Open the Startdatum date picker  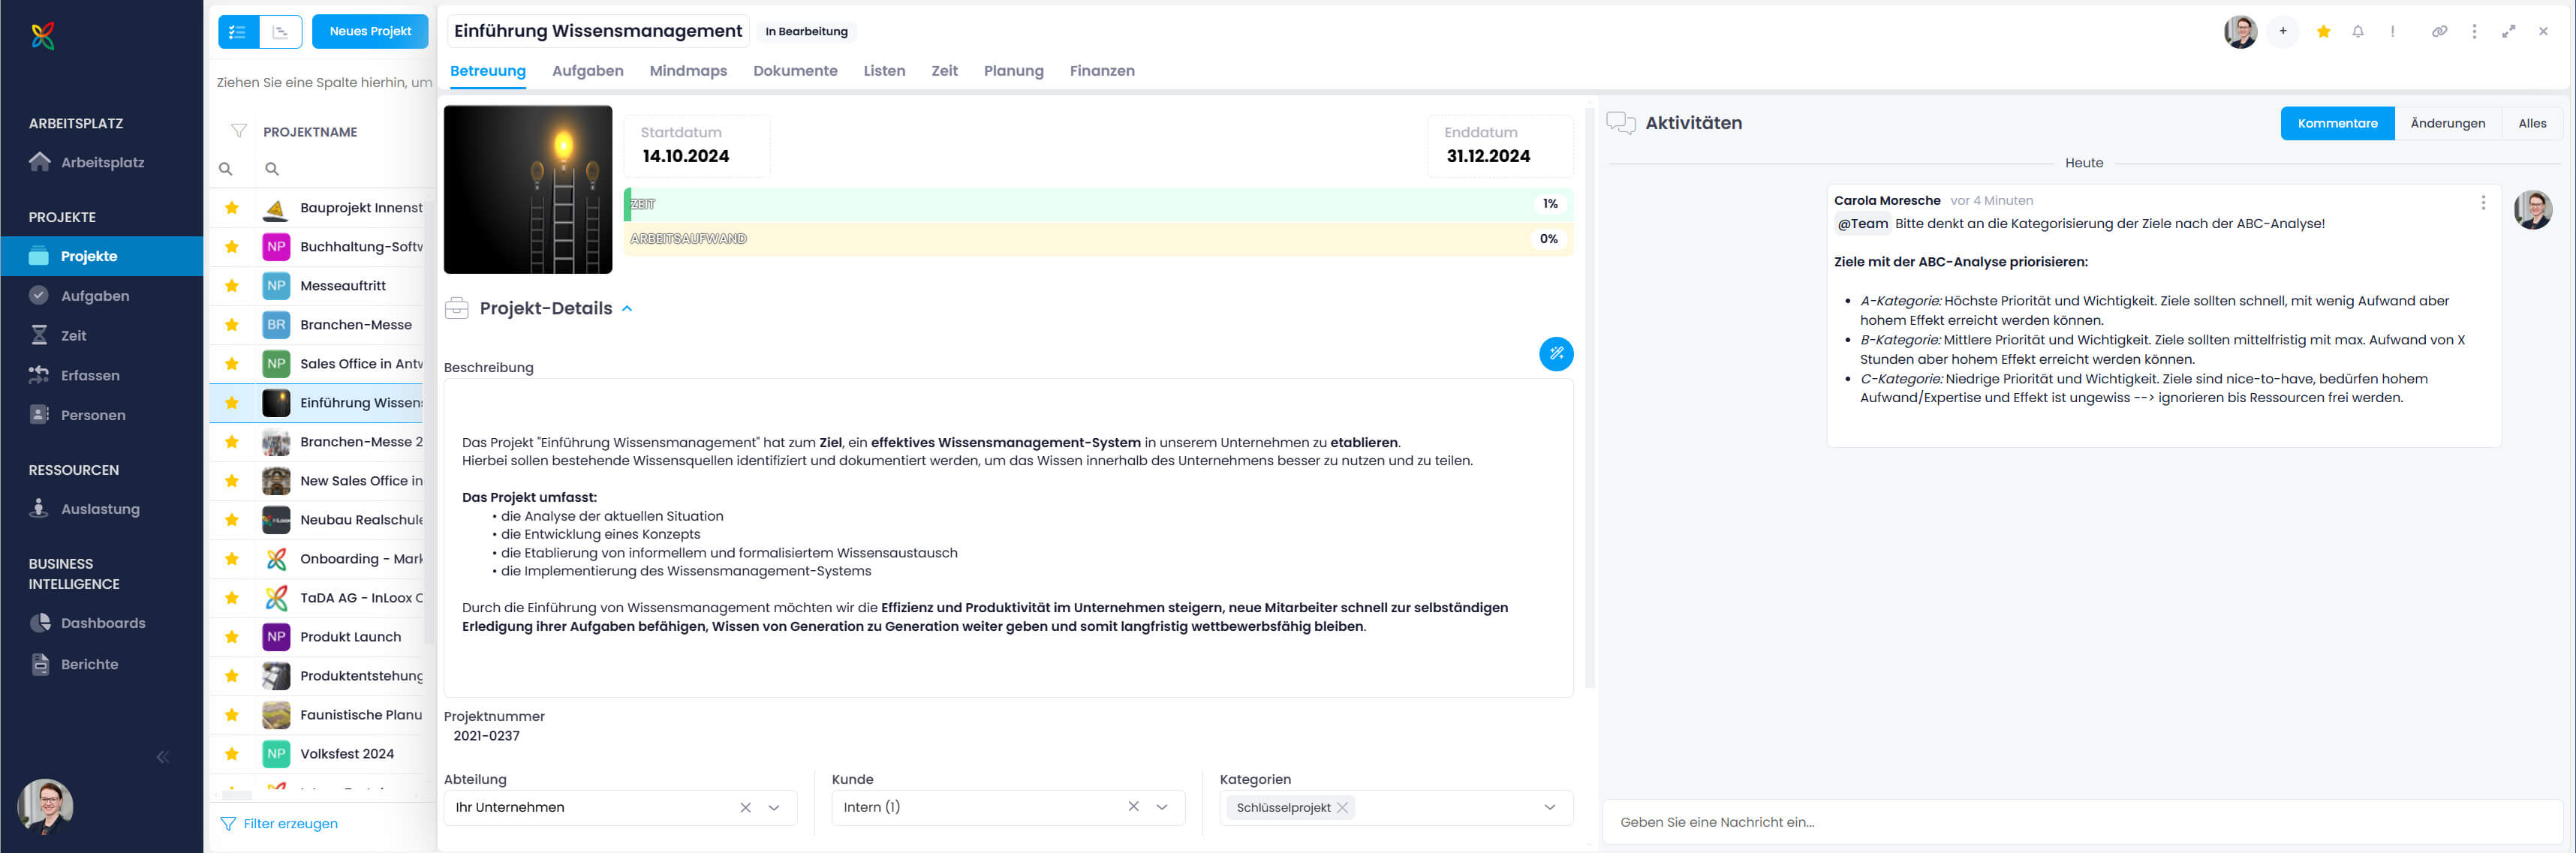[697, 146]
